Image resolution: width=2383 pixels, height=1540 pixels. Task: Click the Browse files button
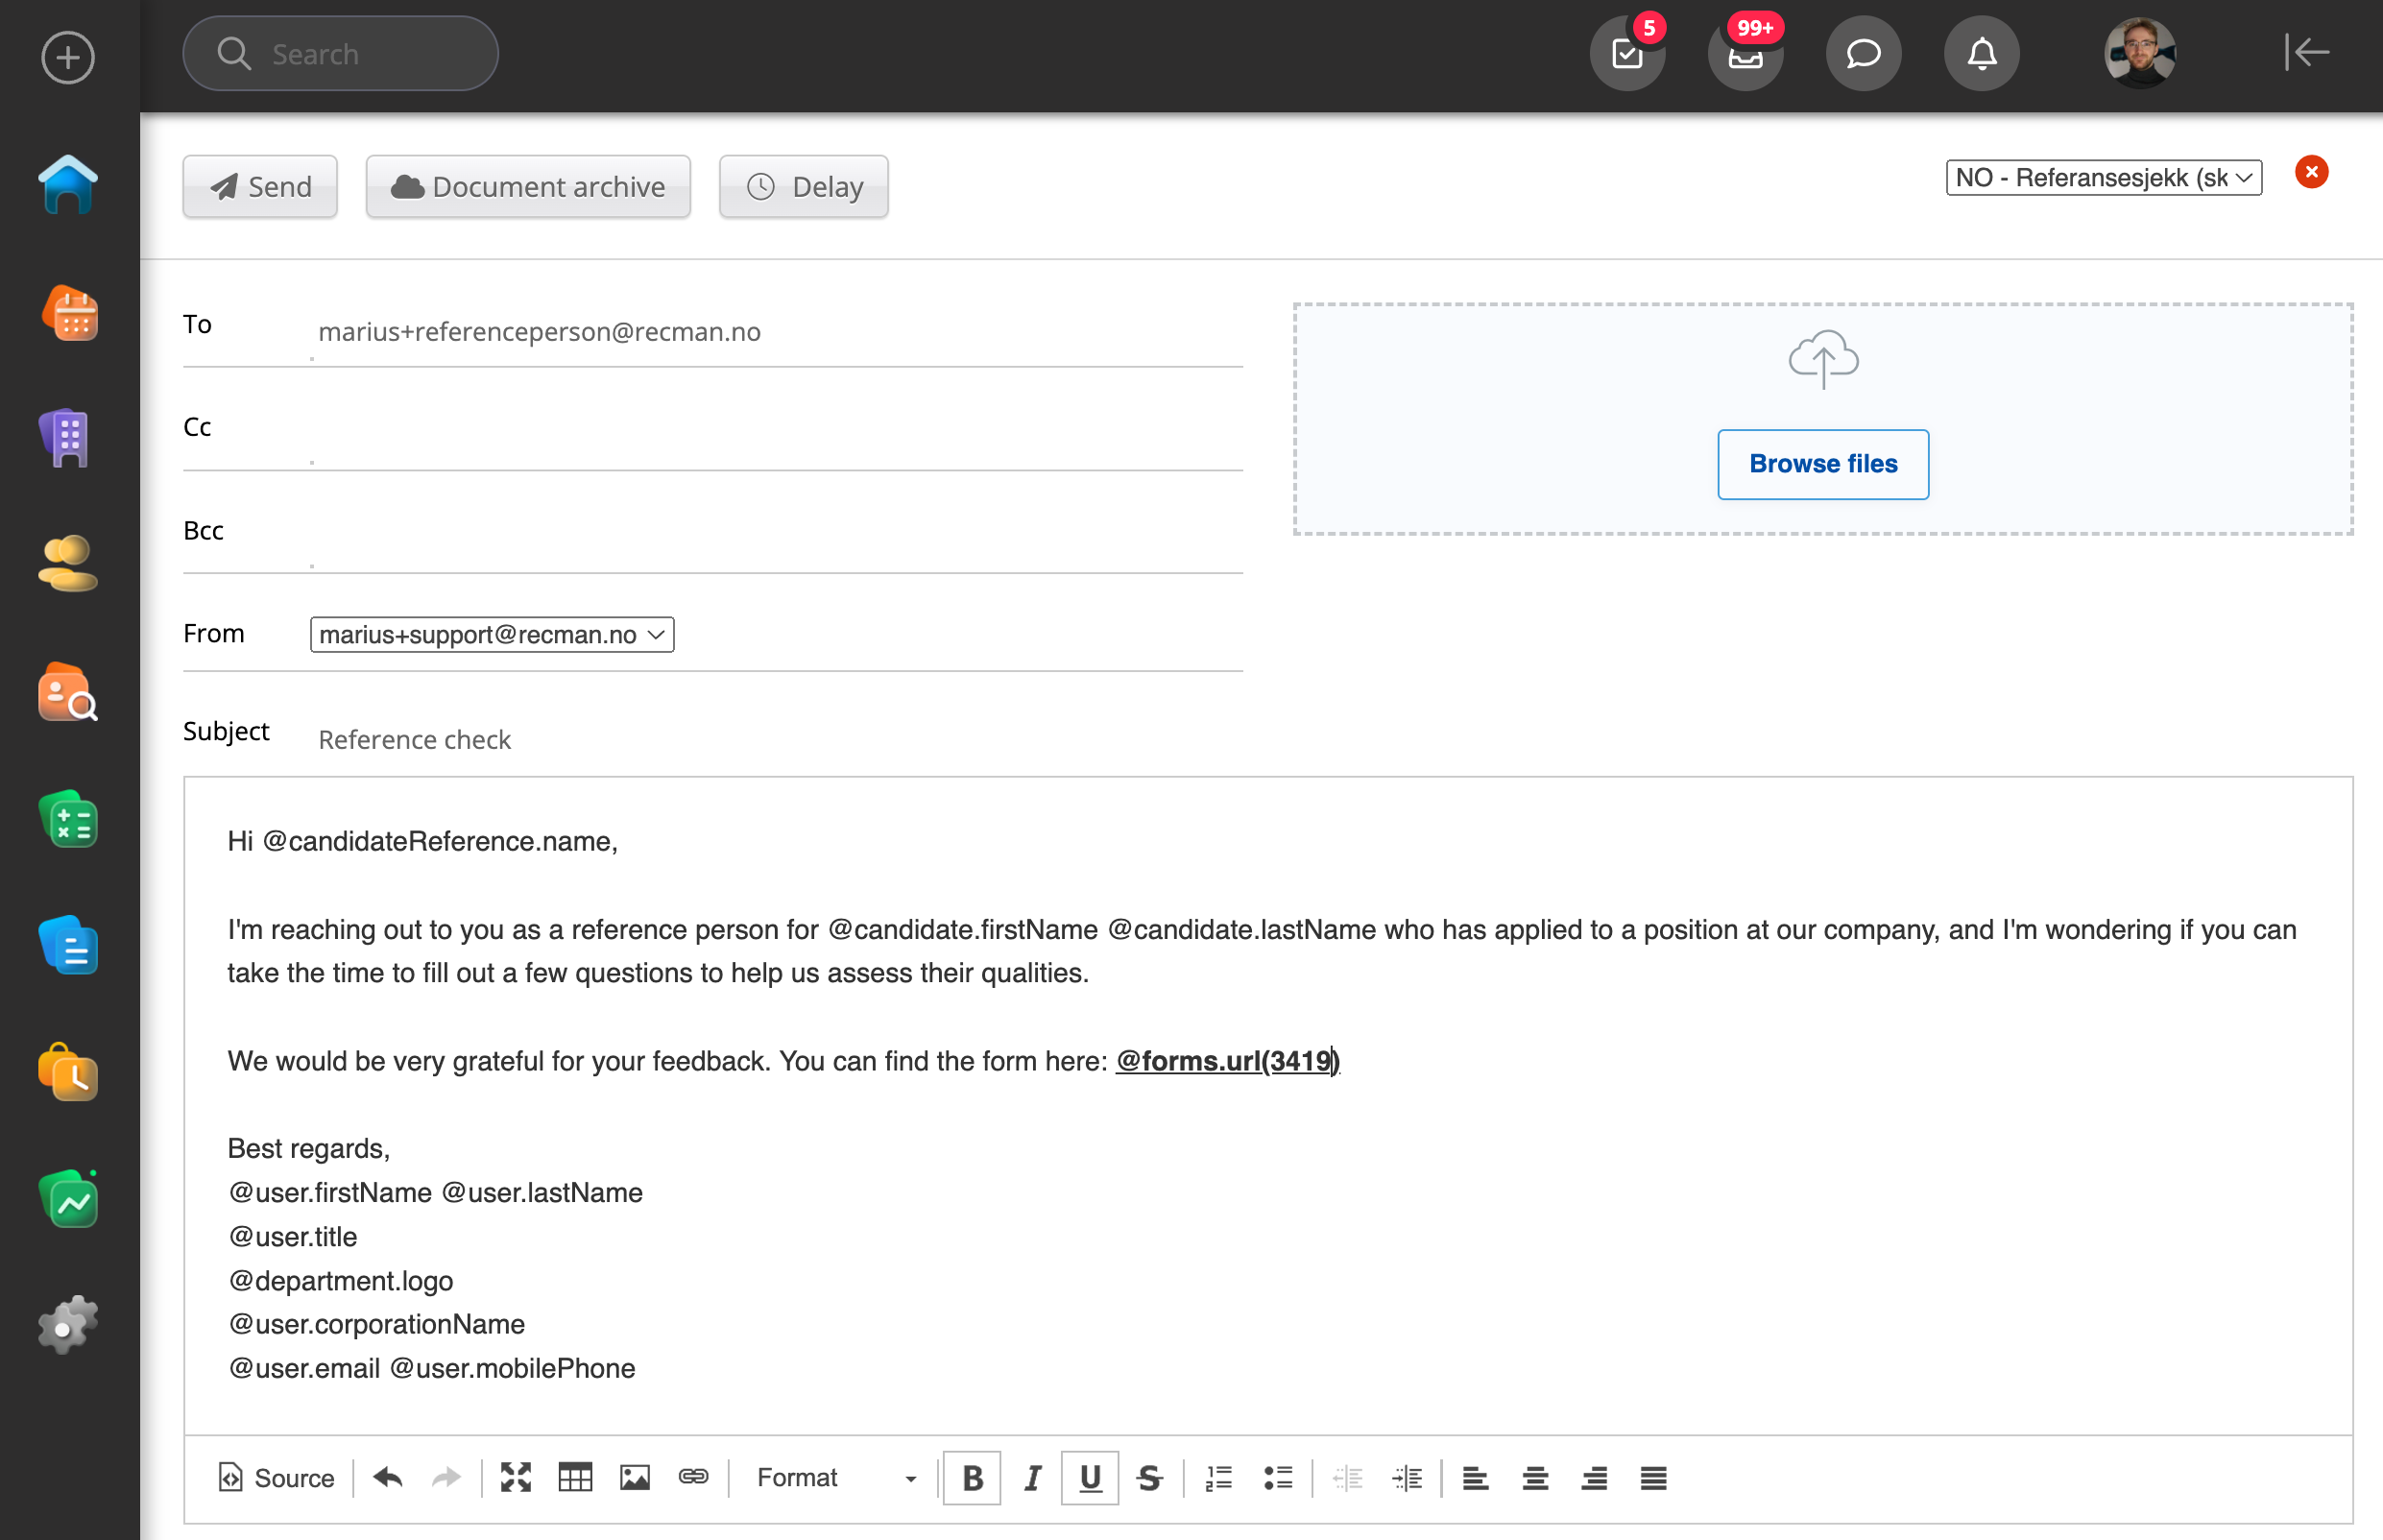point(1822,464)
